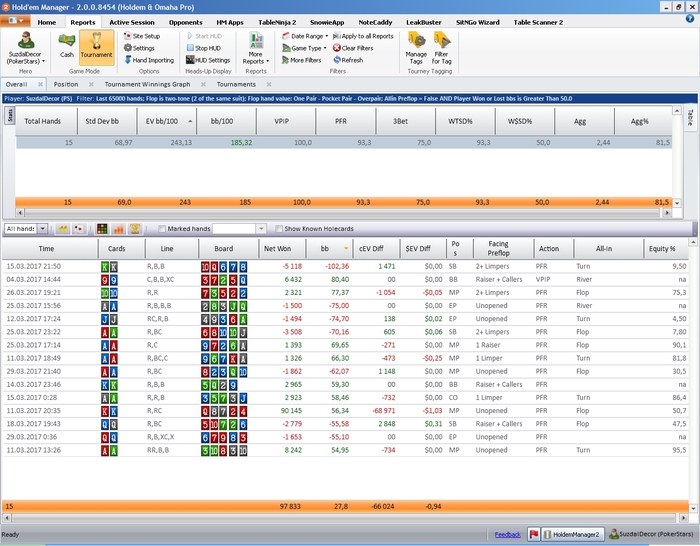The height and width of the screenshot is (546, 700).
Task: Switch to Tournament Winnings Graph tab
Action: pos(147,84)
